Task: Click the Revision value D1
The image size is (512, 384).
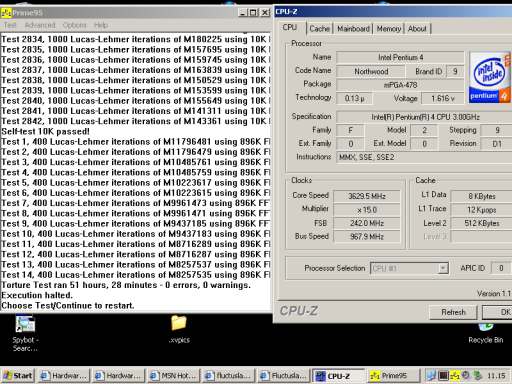Action: pyautogui.click(x=497, y=144)
